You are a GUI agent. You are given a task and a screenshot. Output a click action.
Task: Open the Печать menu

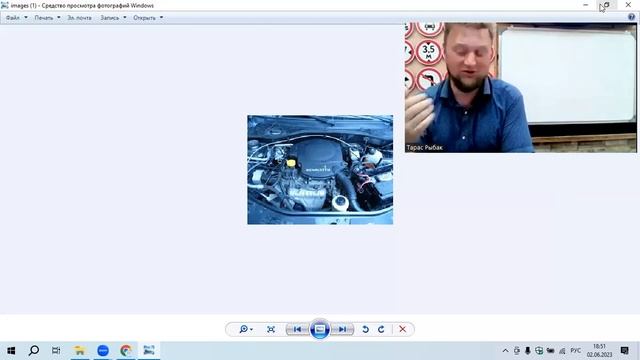[x=44, y=18]
